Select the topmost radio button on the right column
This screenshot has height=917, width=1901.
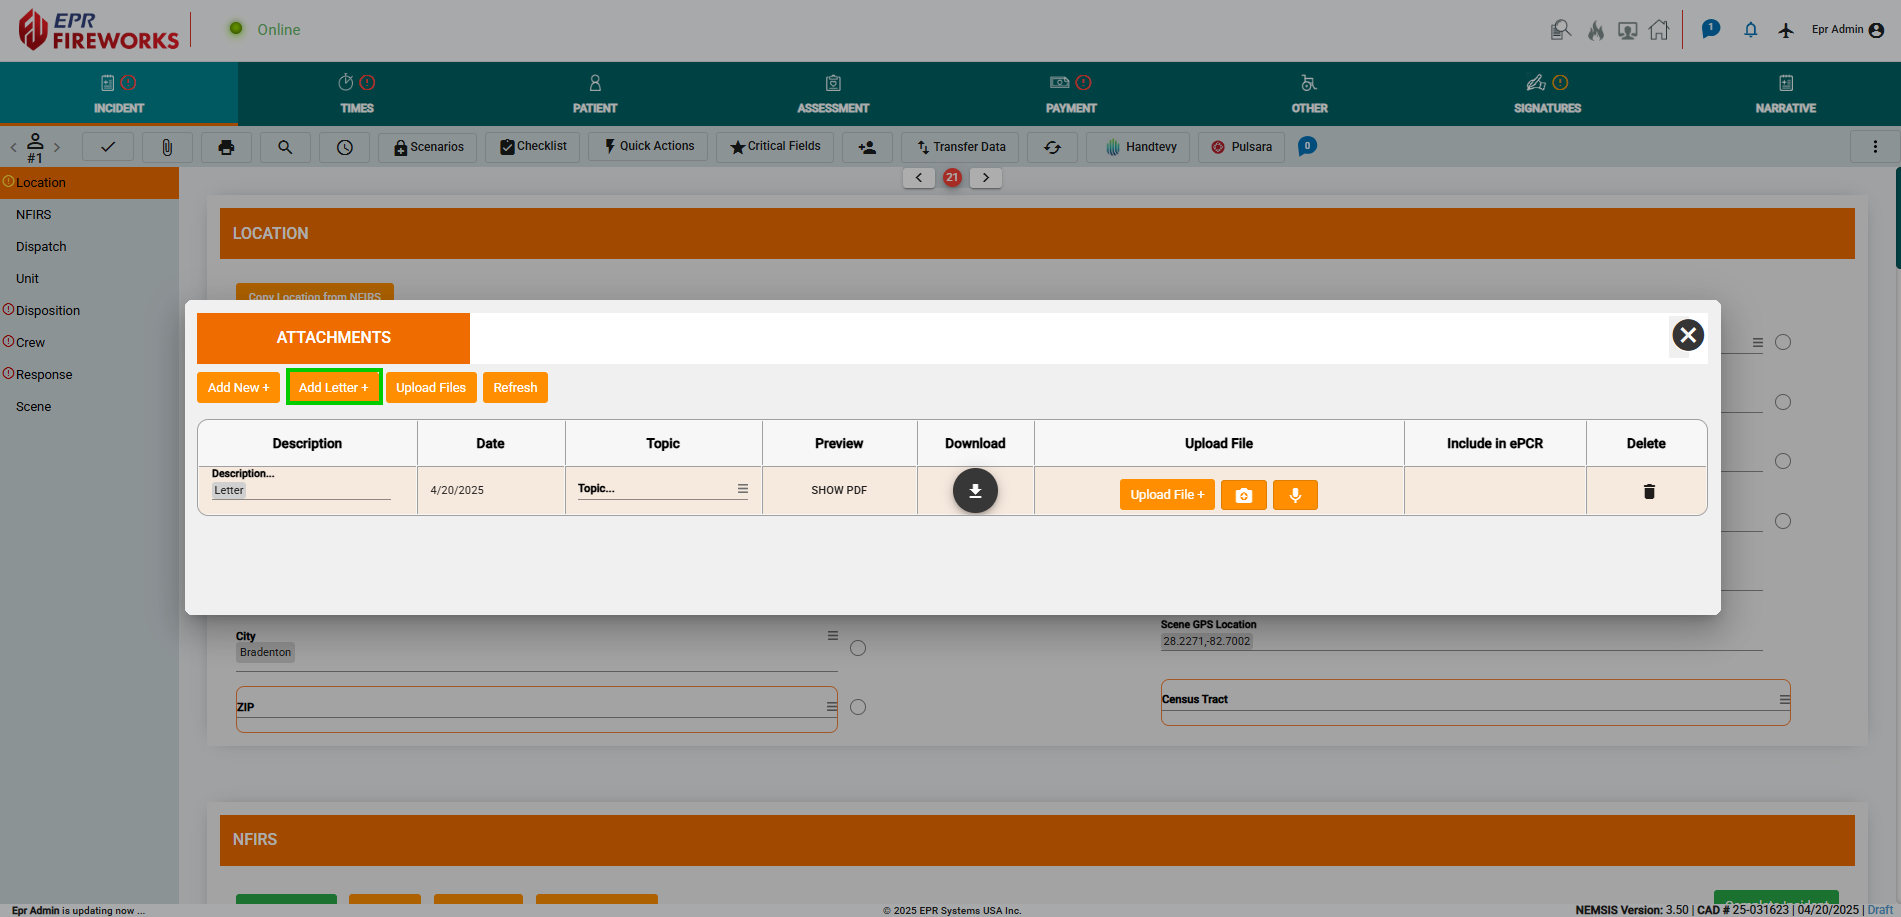[1783, 341]
